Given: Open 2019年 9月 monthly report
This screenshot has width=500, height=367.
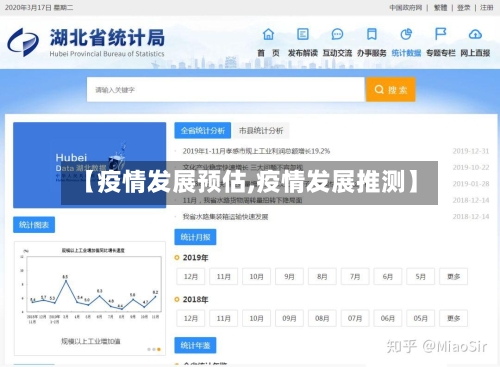Looking at the screenshot, I should pyautogui.click(x=289, y=276).
